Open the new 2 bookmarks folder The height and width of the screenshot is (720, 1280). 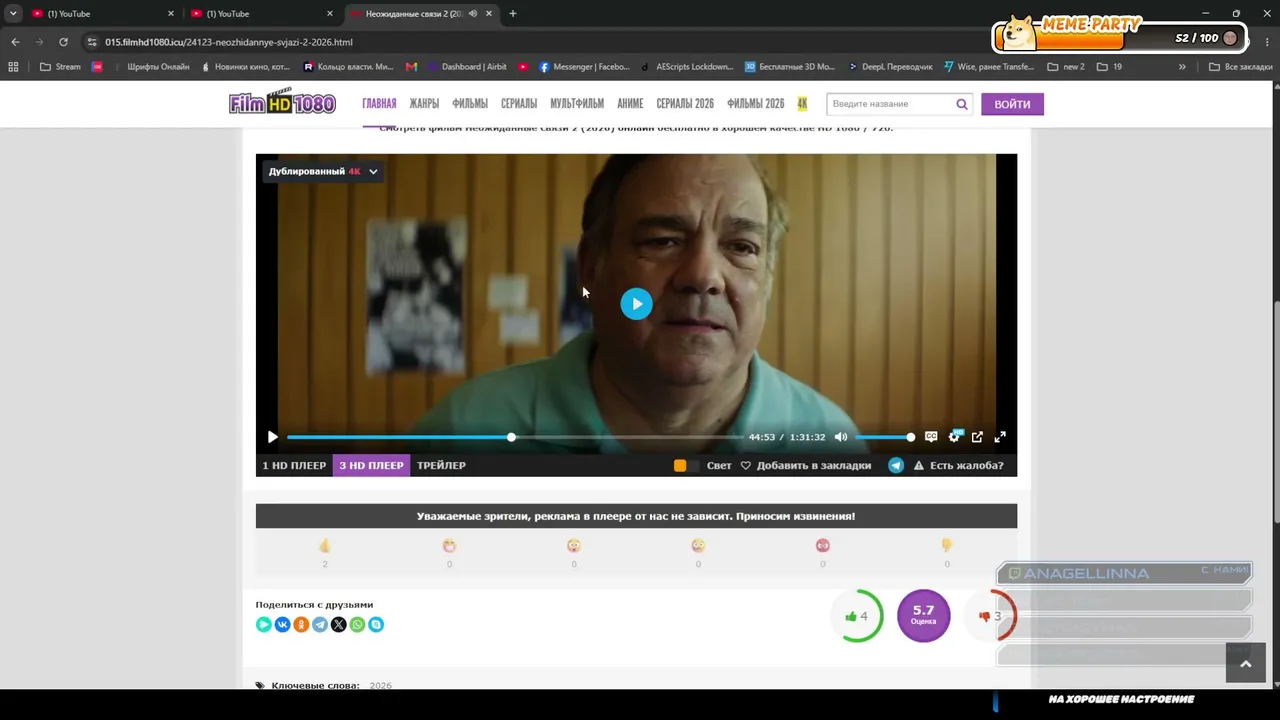pyautogui.click(x=1066, y=67)
